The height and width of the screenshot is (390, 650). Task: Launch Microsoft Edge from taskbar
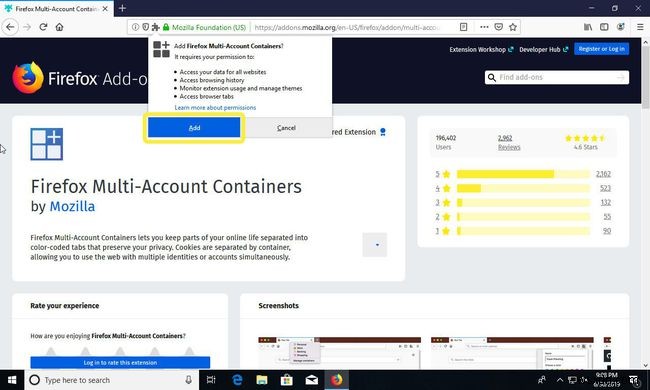coord(237,380)
